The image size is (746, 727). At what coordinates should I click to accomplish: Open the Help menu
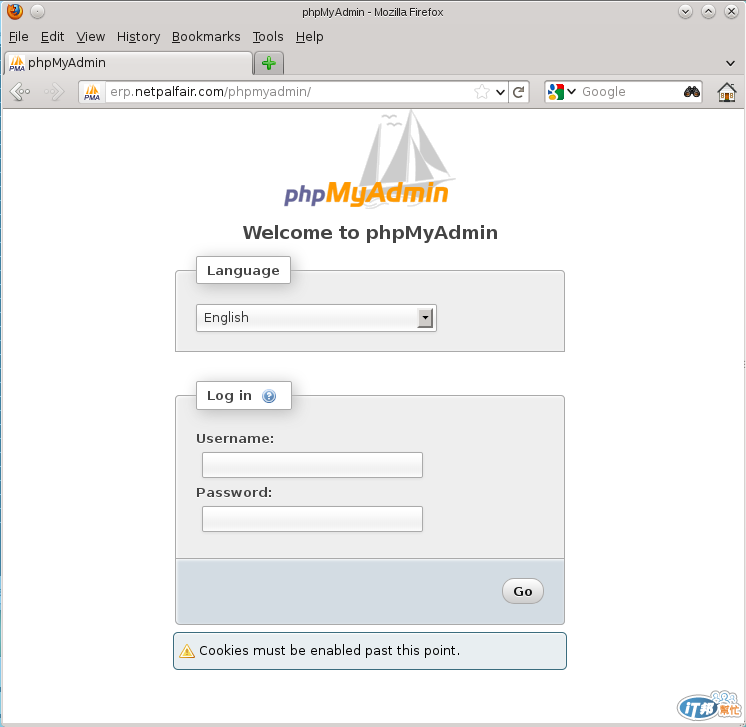coord(309,37)
